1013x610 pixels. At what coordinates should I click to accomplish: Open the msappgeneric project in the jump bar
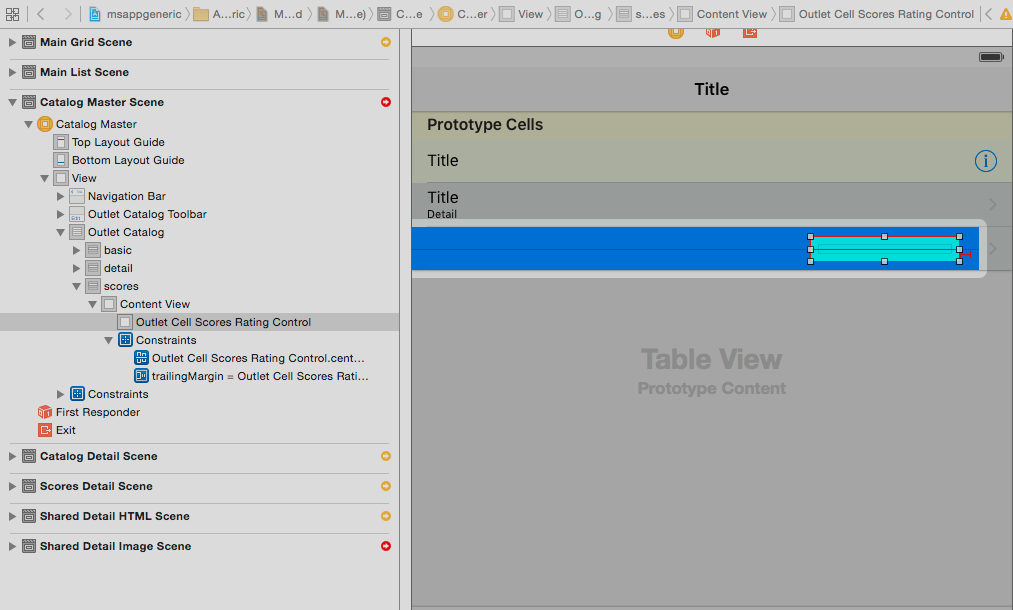(139, 14)
